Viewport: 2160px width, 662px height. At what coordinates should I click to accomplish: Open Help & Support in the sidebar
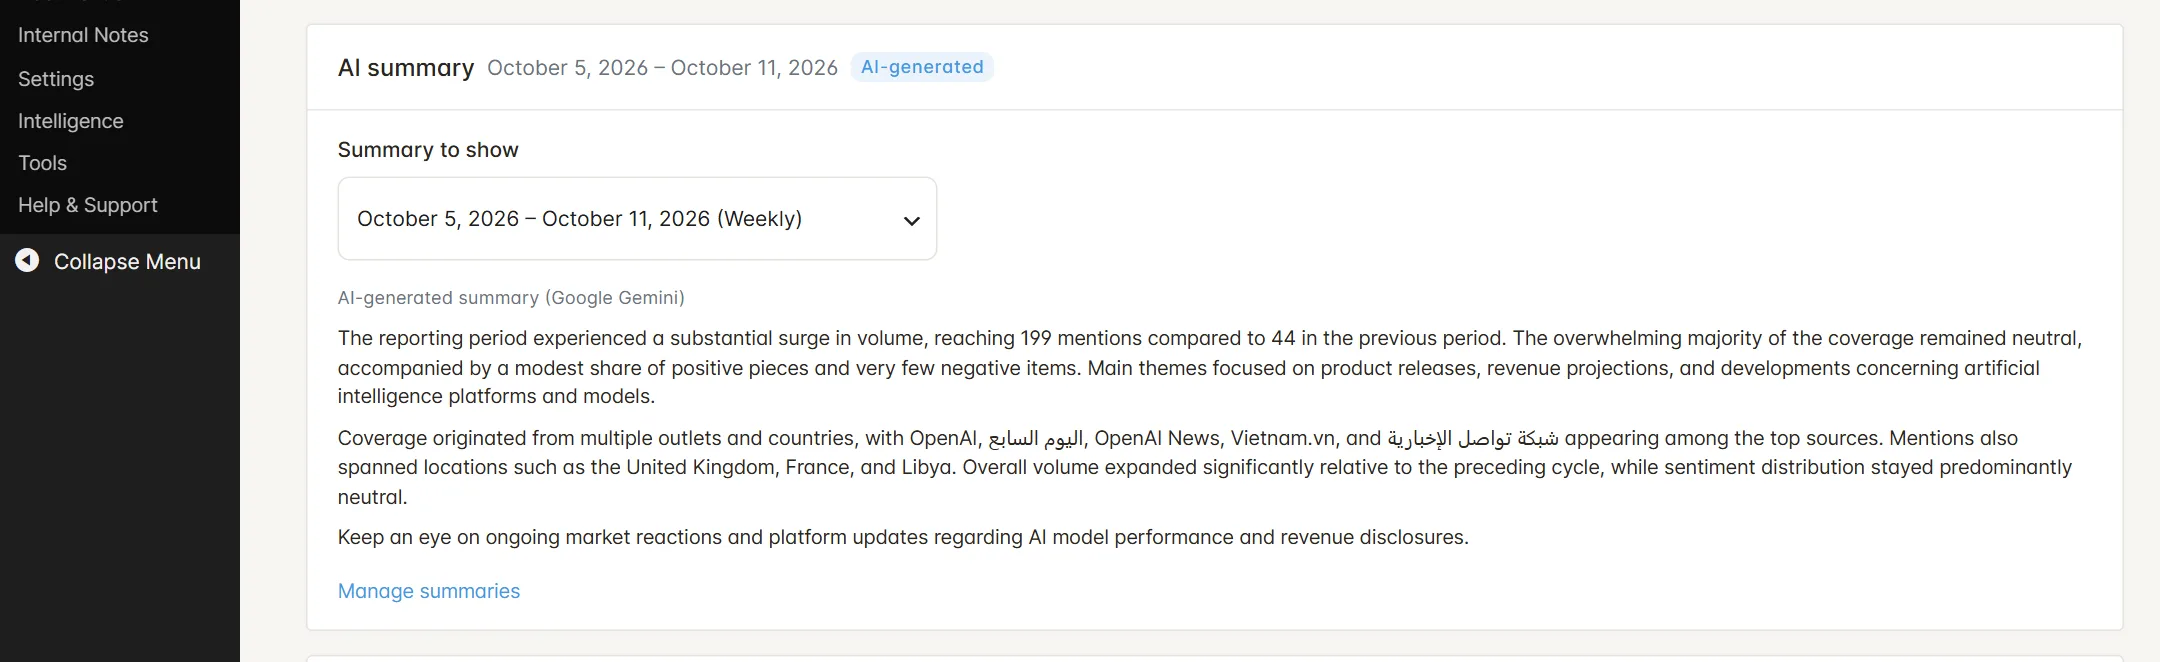(88, 205)
